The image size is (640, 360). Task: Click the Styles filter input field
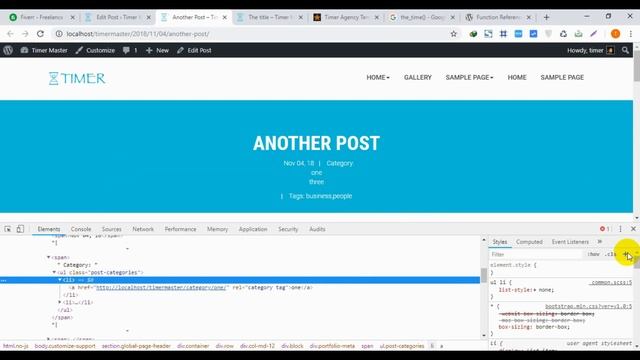point(536,254)
